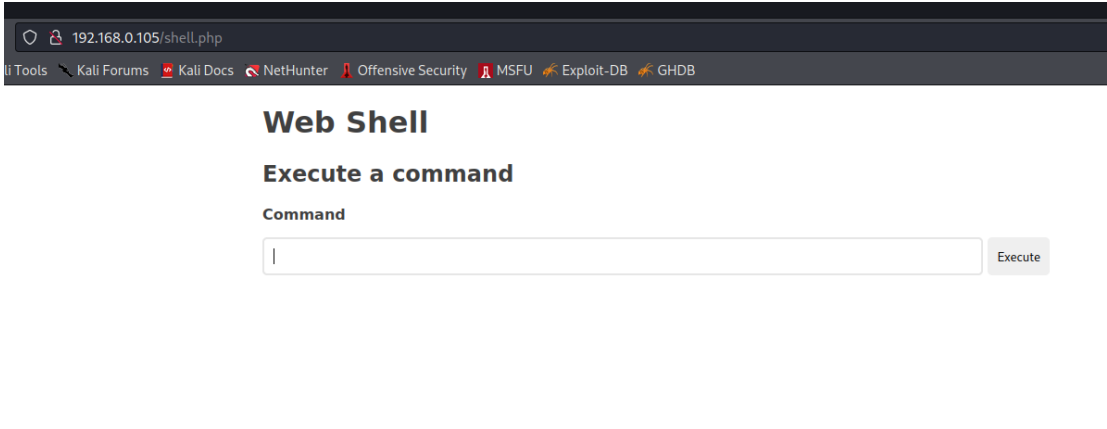
Task: Open the Kali Tools bookmark
Action: coord(25,71)
